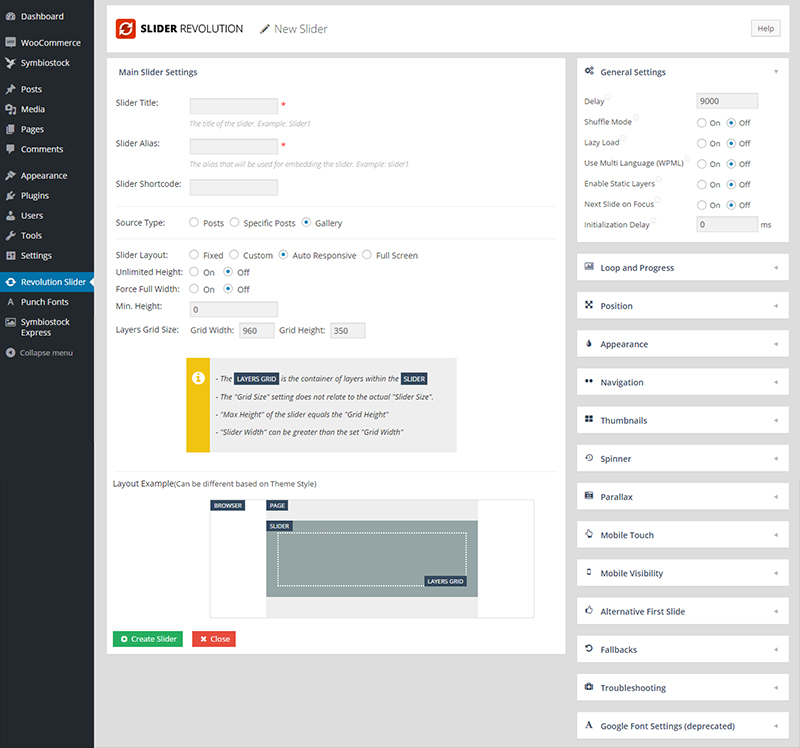The image size is (800, 748).
Task: Select Posts as the source type
Action: coord(194,222)
